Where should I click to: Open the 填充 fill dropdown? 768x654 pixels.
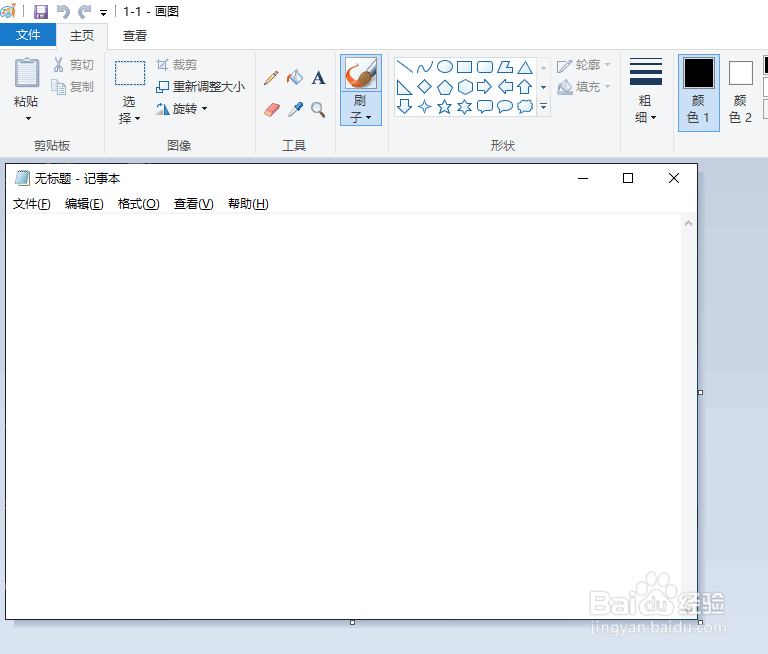click(584, 87)
